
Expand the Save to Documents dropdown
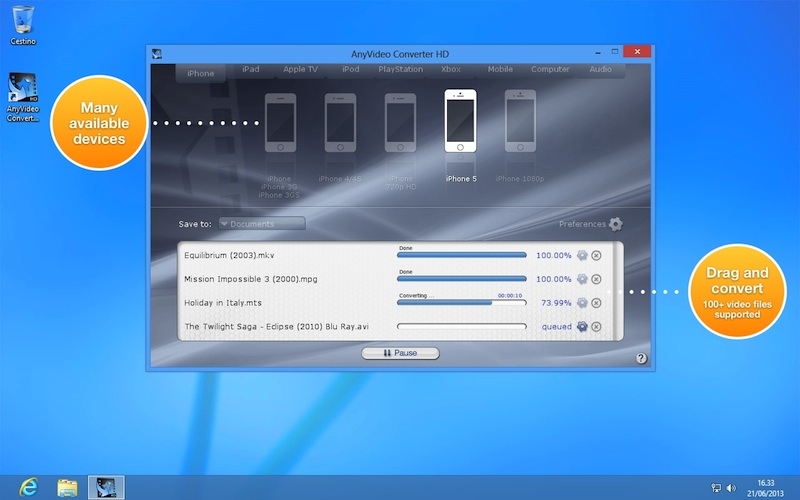tap(262, 224)
